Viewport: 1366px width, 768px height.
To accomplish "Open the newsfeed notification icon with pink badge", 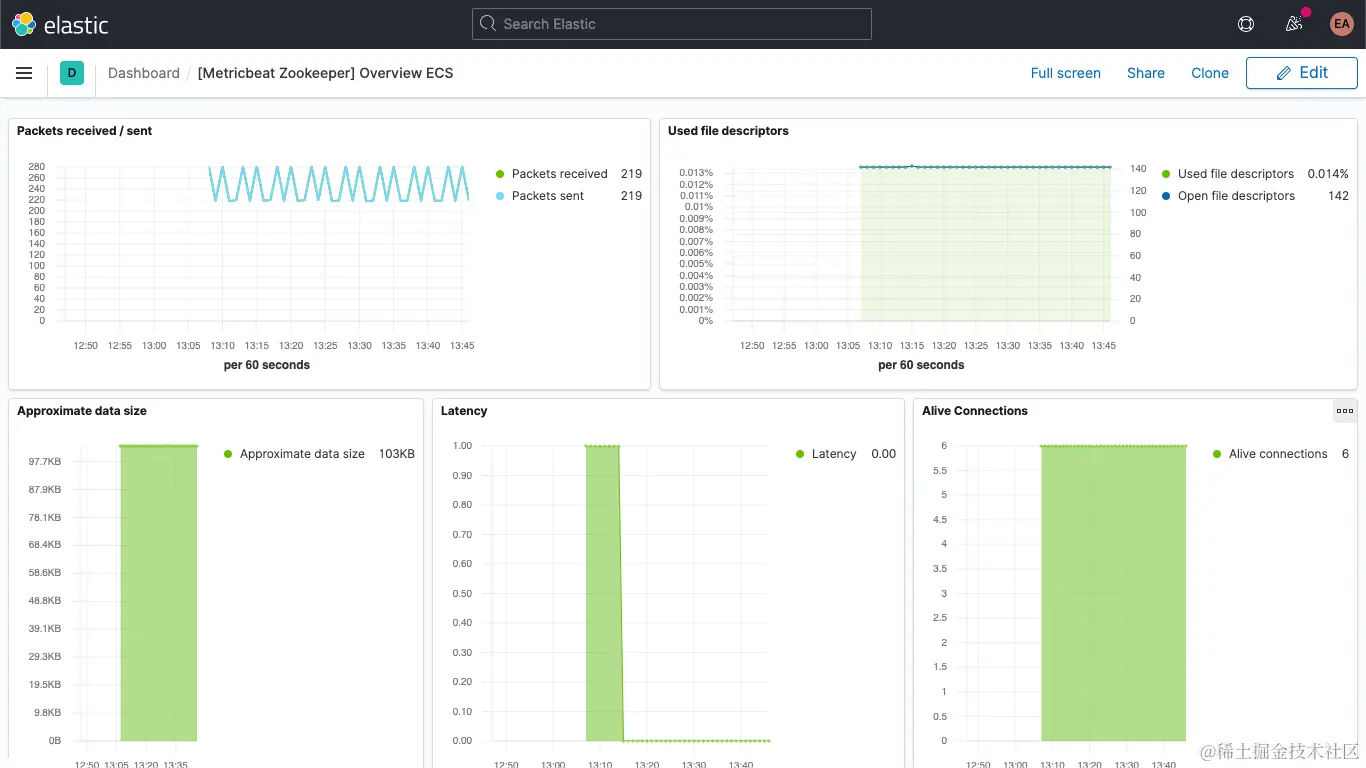I will click(1293, 23).
